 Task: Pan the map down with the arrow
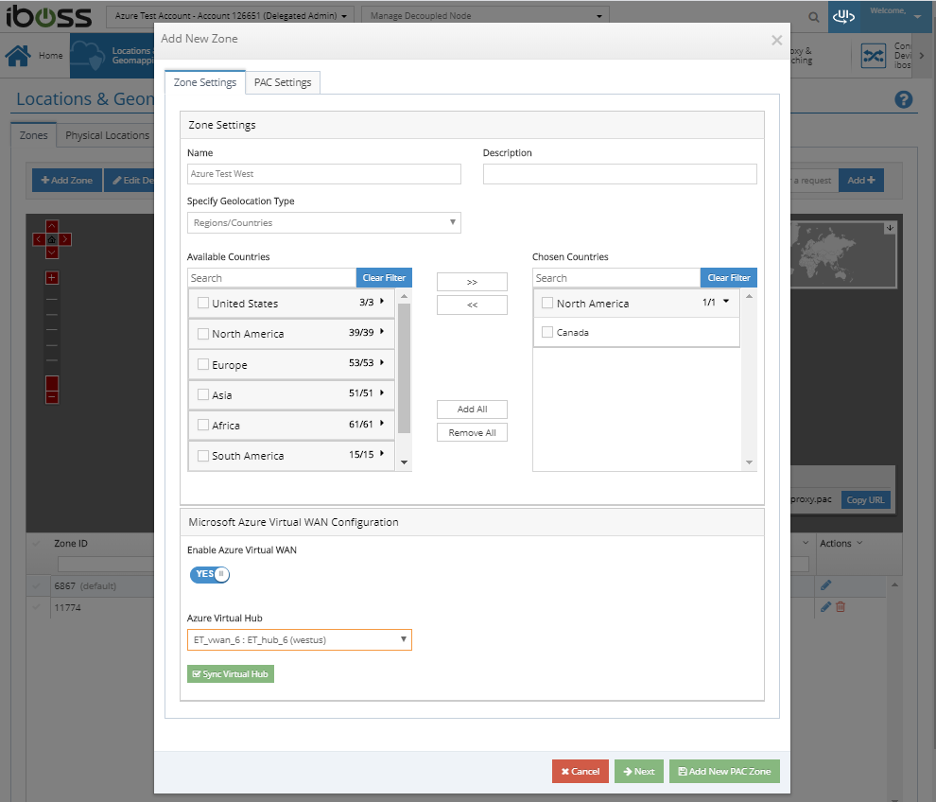coord(52,252)
